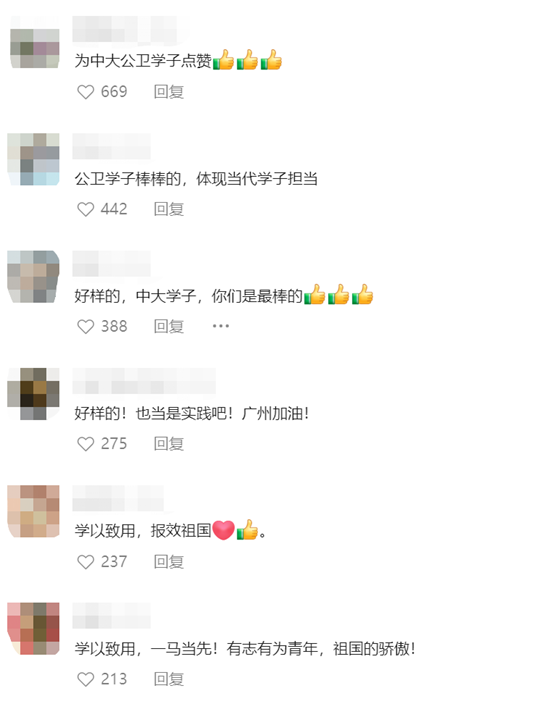Image resolution: width=544 pixels, height=717 pixels.
Task: Reply to 祖国的骄傲 comment
Action: [x=169, y=679]
